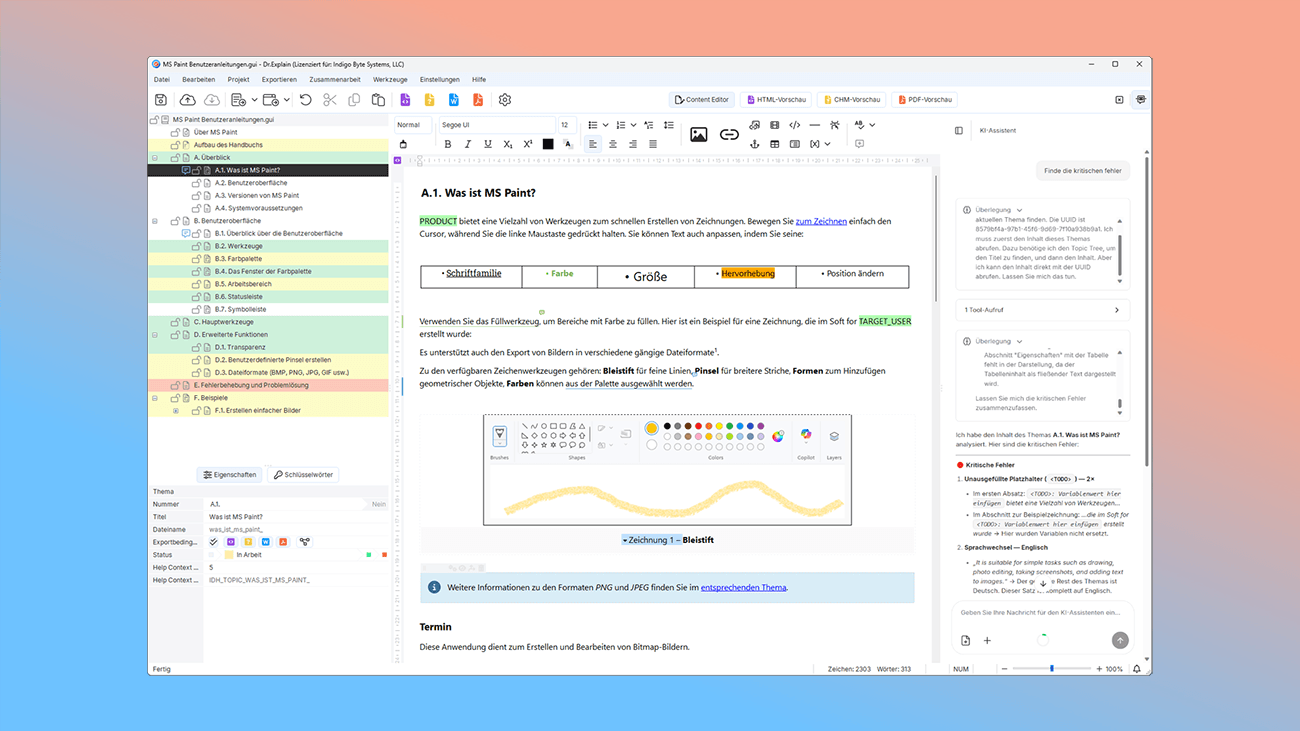
Task: Toggle the KI-Assistent panel icon
Action: click(x=1141, y=100)
